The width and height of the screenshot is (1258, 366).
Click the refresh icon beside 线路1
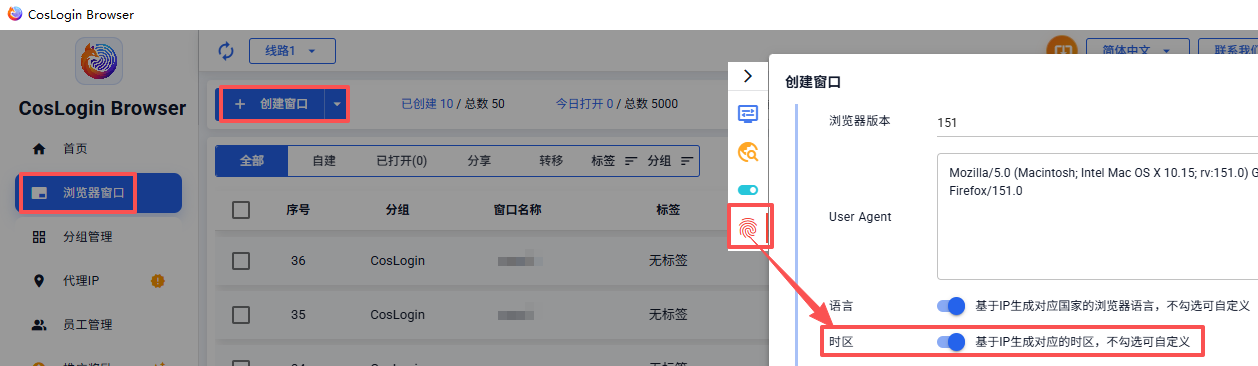click(225, 50)
